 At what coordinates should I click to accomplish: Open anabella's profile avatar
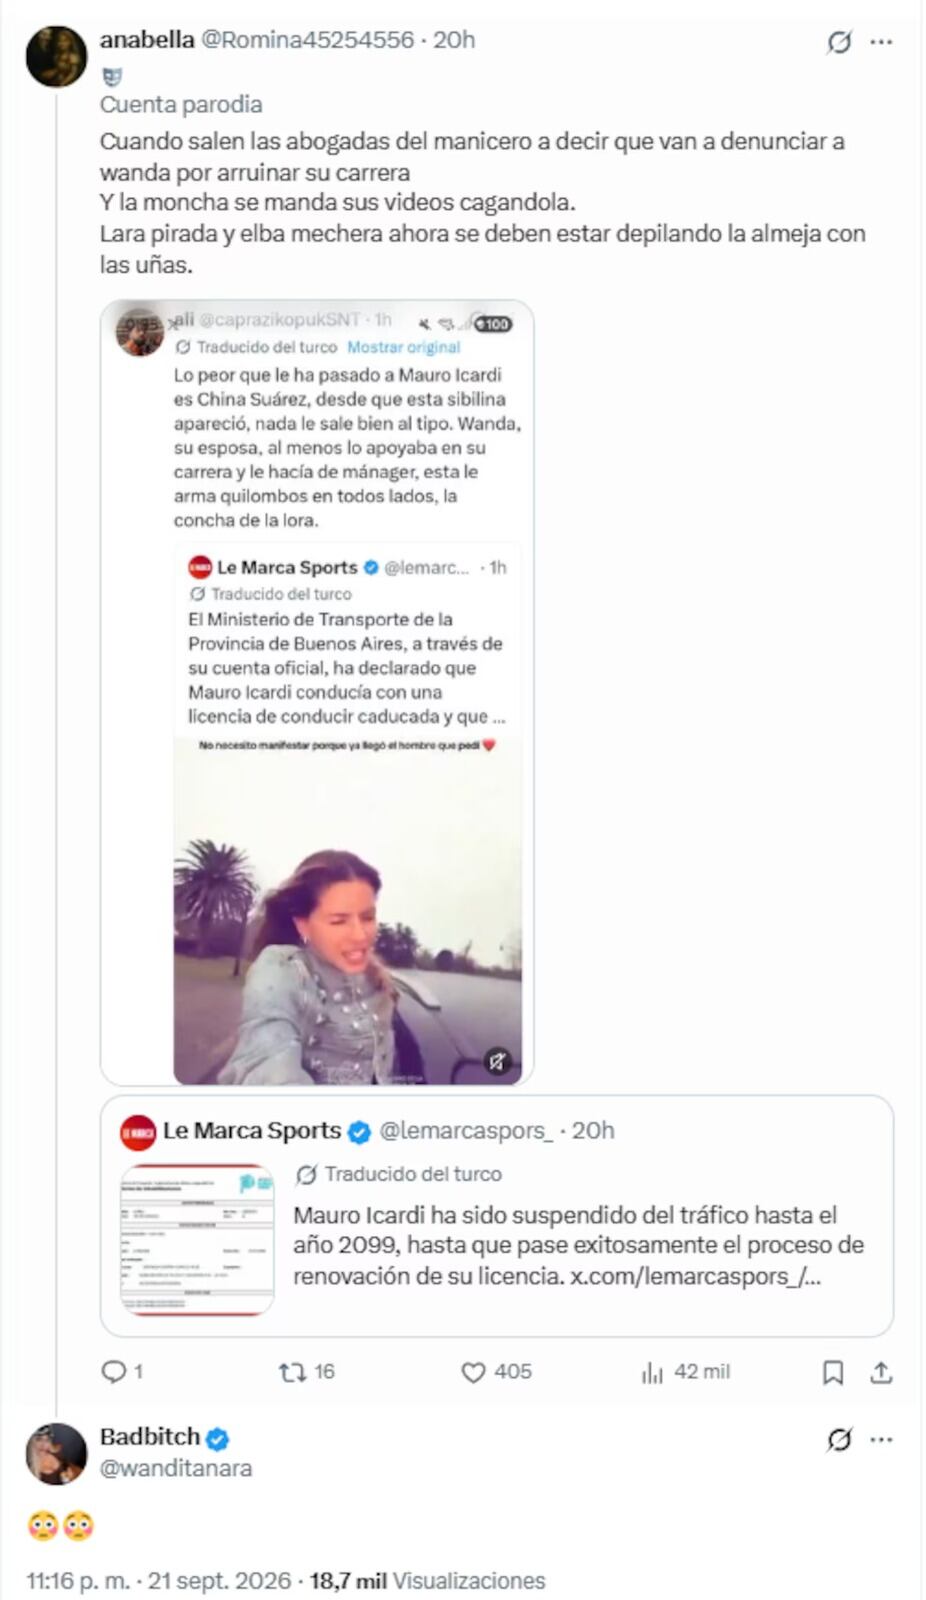pyautogui.click(x=56, y=57)
